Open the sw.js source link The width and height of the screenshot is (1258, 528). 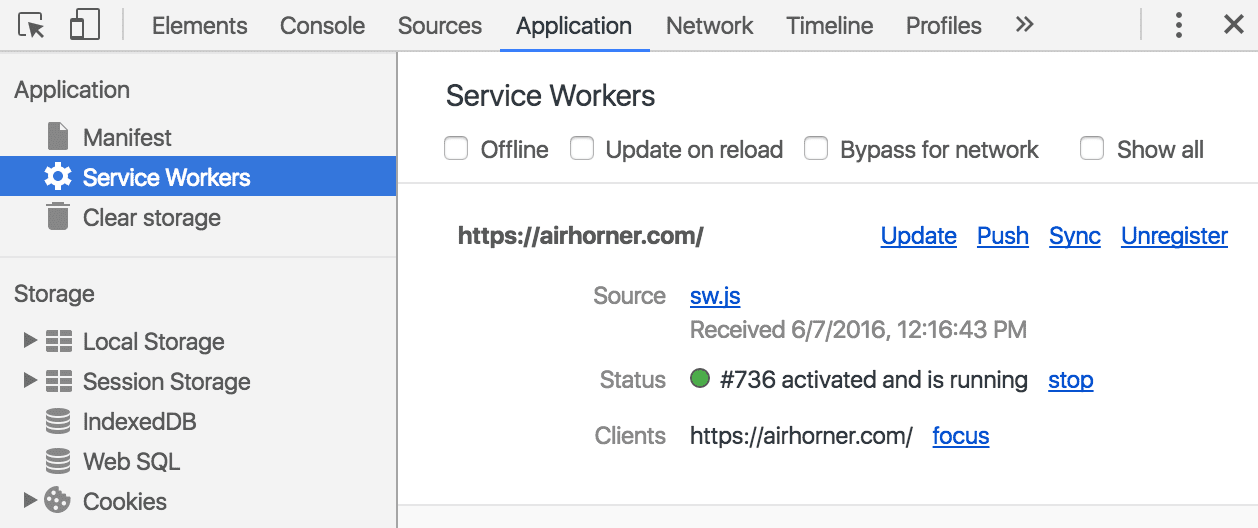[x=715, y=296]
